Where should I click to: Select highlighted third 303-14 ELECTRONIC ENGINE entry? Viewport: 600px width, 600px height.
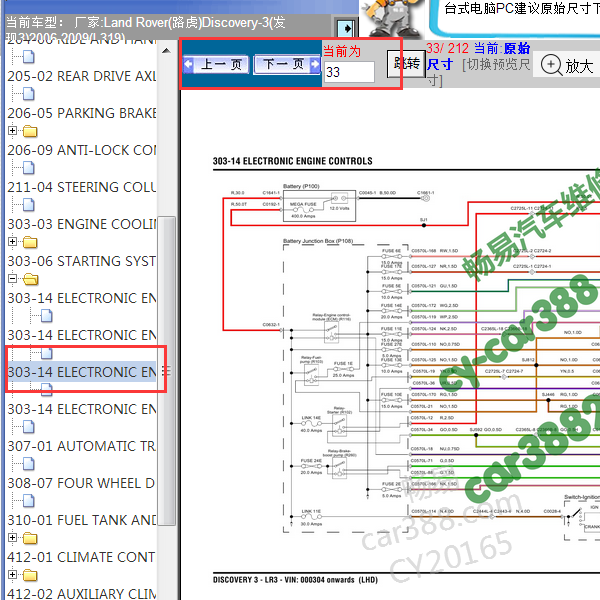(82, 372)
